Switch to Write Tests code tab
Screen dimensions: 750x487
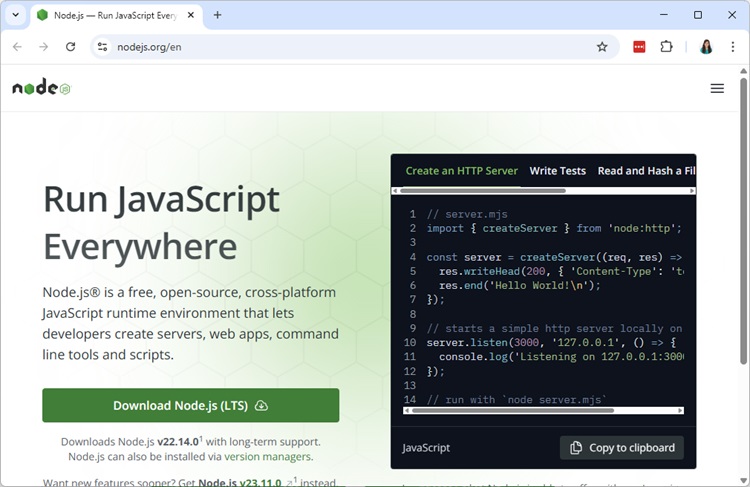(557, 171)
